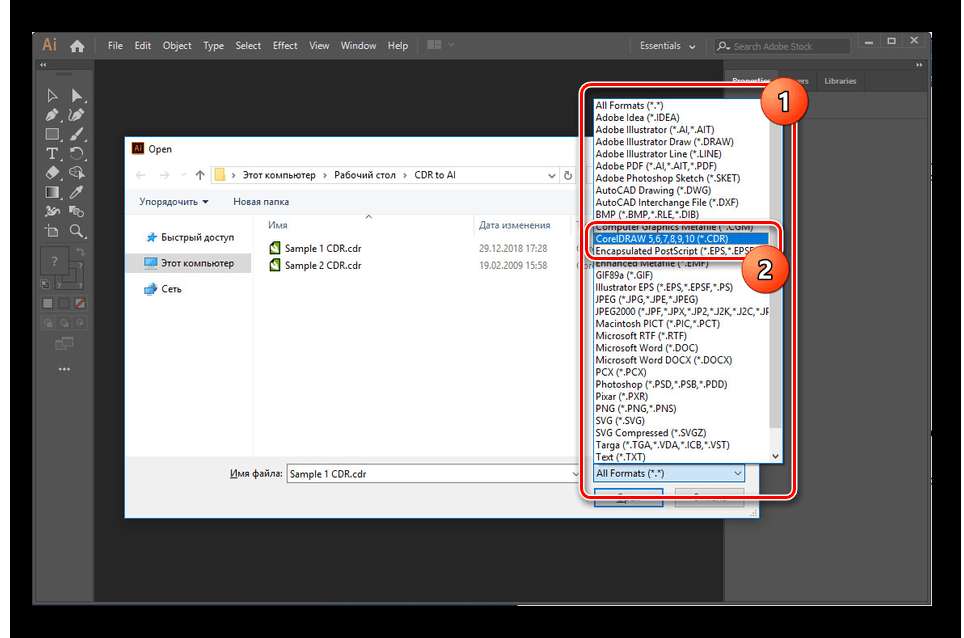
Task: Open the Type menu
Action: click(213, 45)
